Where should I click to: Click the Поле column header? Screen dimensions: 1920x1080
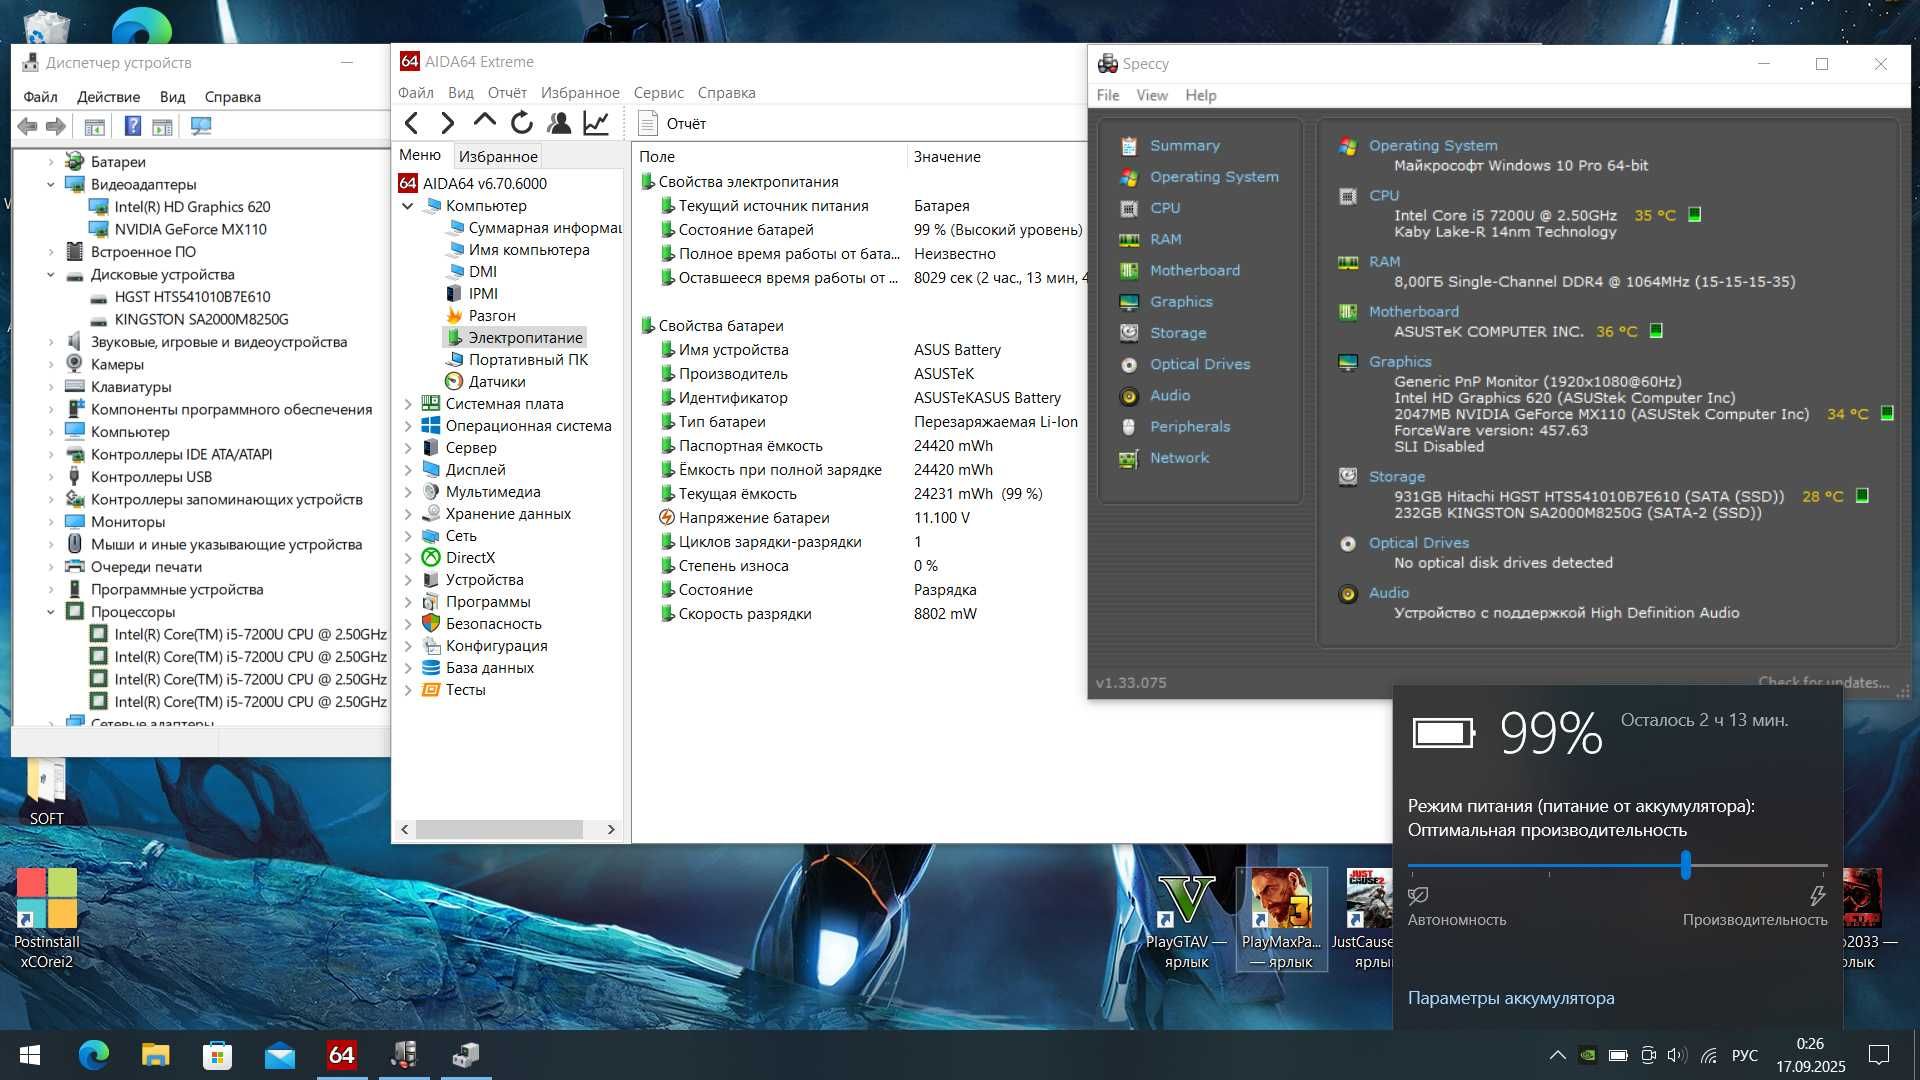(x=657, y=157)
